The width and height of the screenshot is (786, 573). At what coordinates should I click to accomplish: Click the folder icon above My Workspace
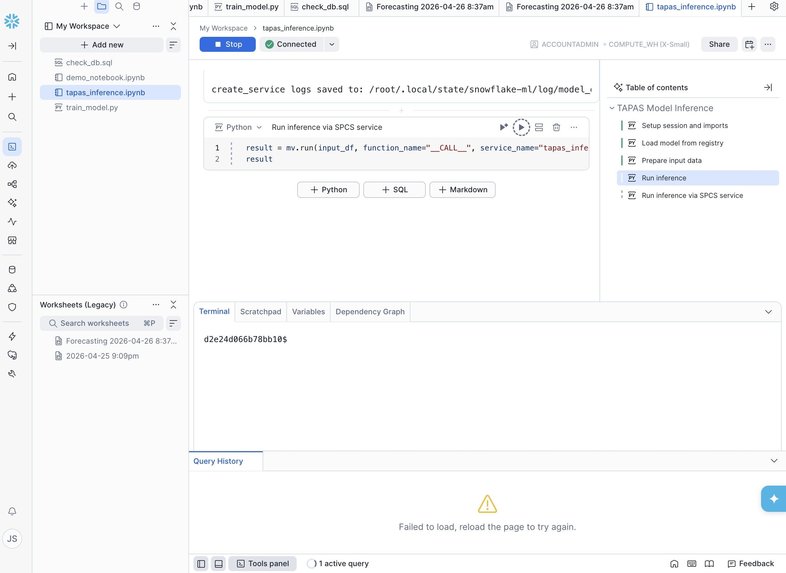coord(102,7)
